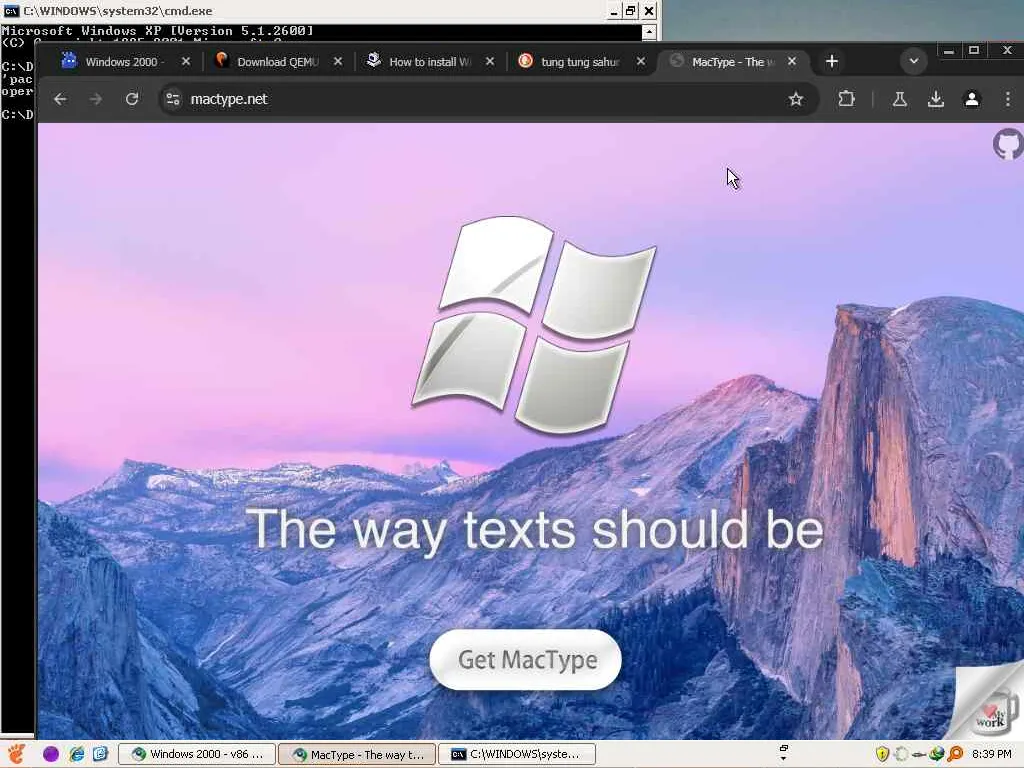Switch to Windows 2000 - v86 taskbar button

click(x=197, y=754)
